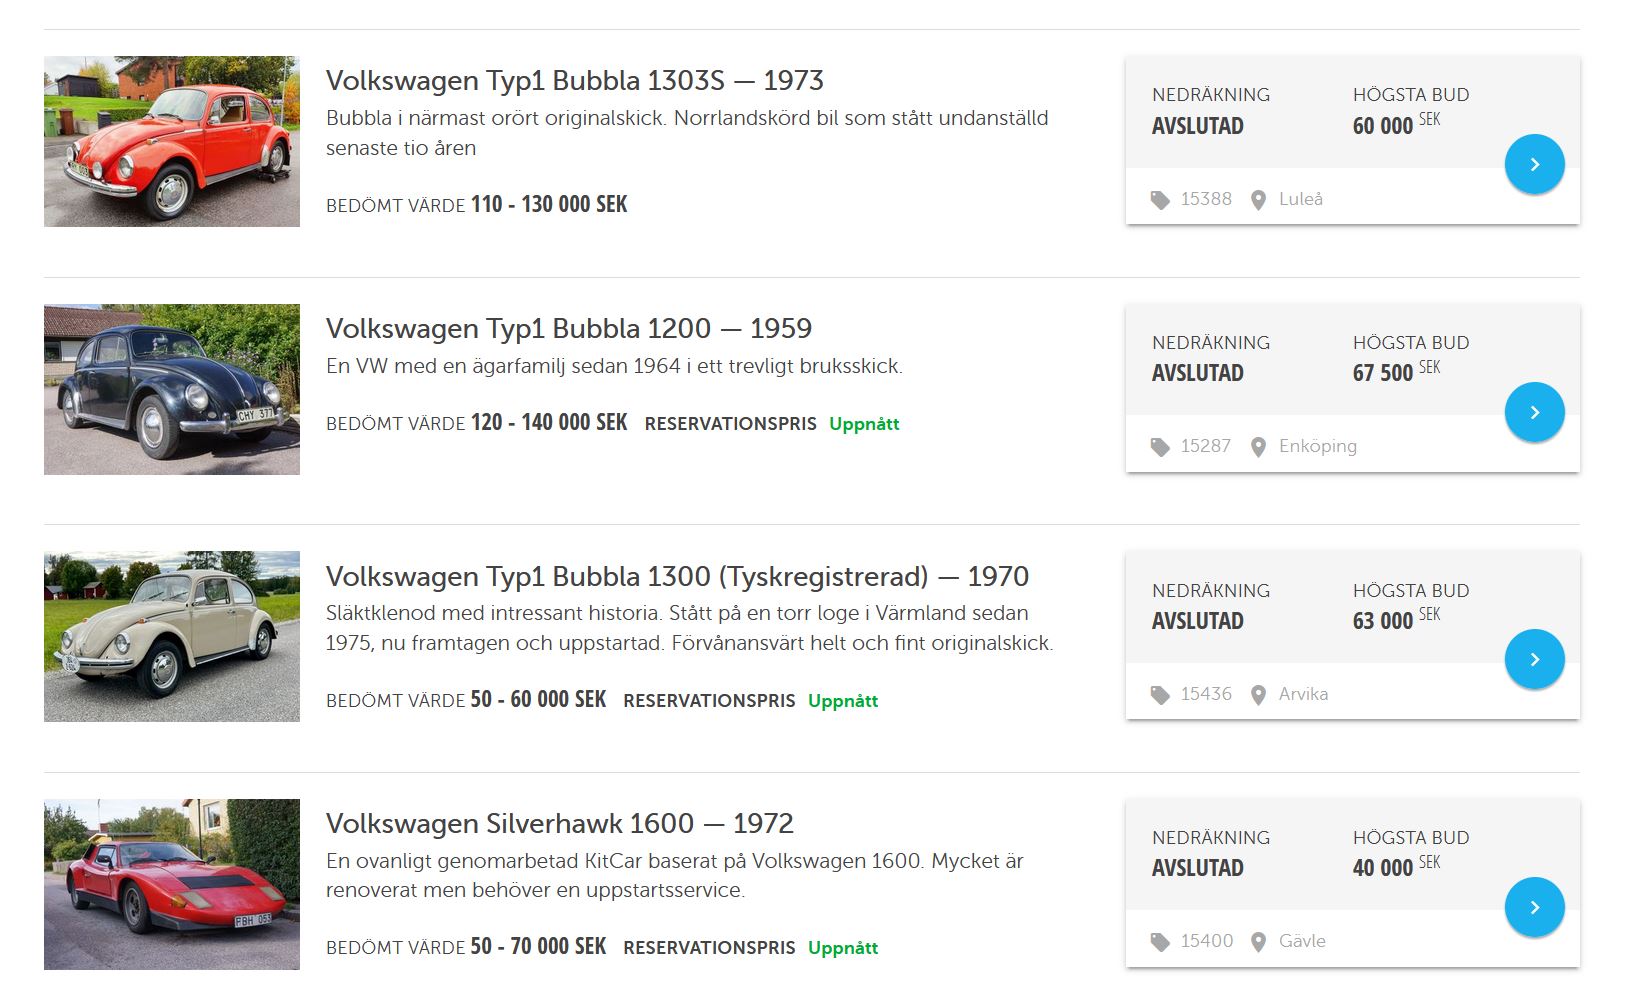The image size is (1647, 1006).
Task: Open the 1959 Bubbla 1200 arrow button
Action: coord(1534,412)
